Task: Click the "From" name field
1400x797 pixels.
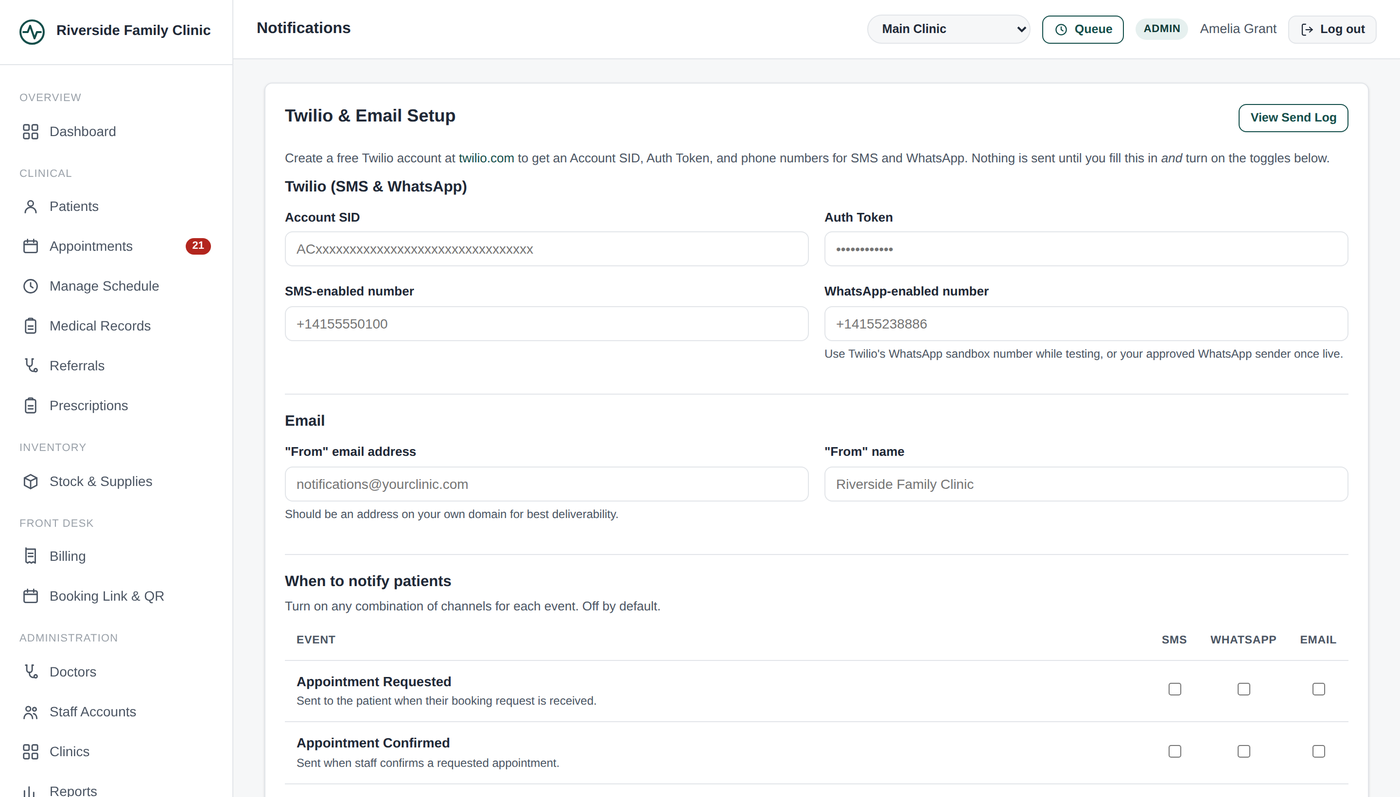Action: coord(1086,484)
